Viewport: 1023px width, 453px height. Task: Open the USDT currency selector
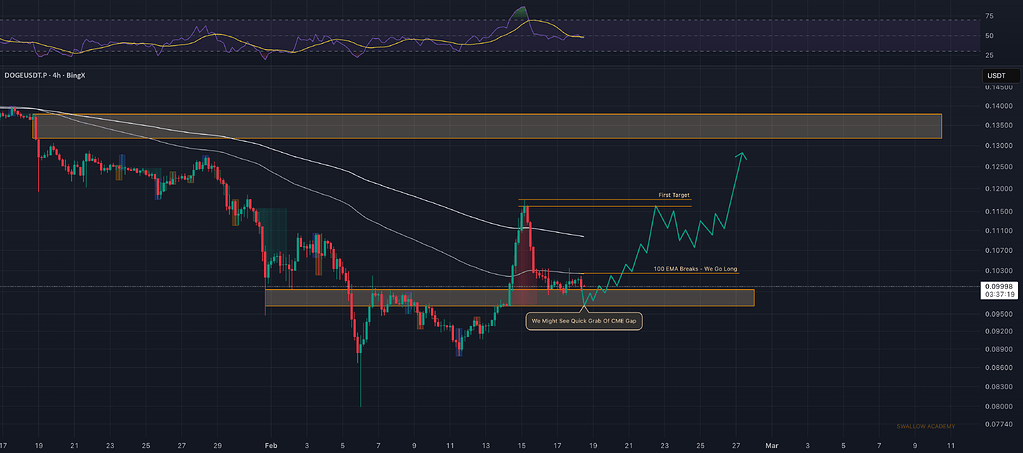tap(996, 75)
